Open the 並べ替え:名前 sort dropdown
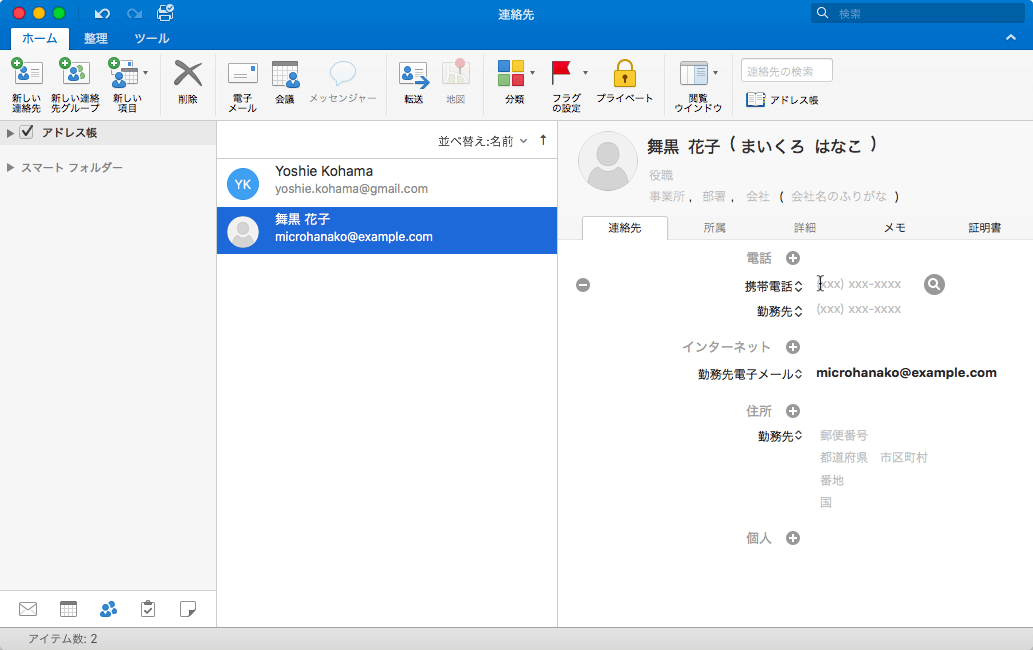This screenshot has width=1033, height=650. tap(481, 140)
